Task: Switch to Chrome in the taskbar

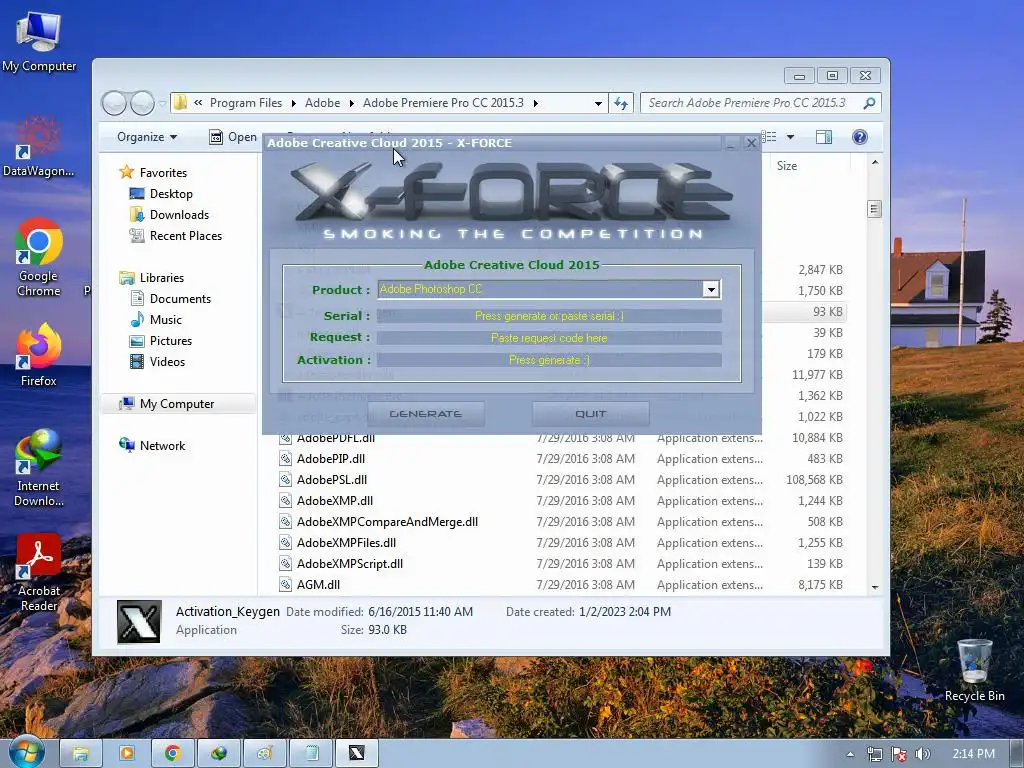Action: tap(172, 754)
